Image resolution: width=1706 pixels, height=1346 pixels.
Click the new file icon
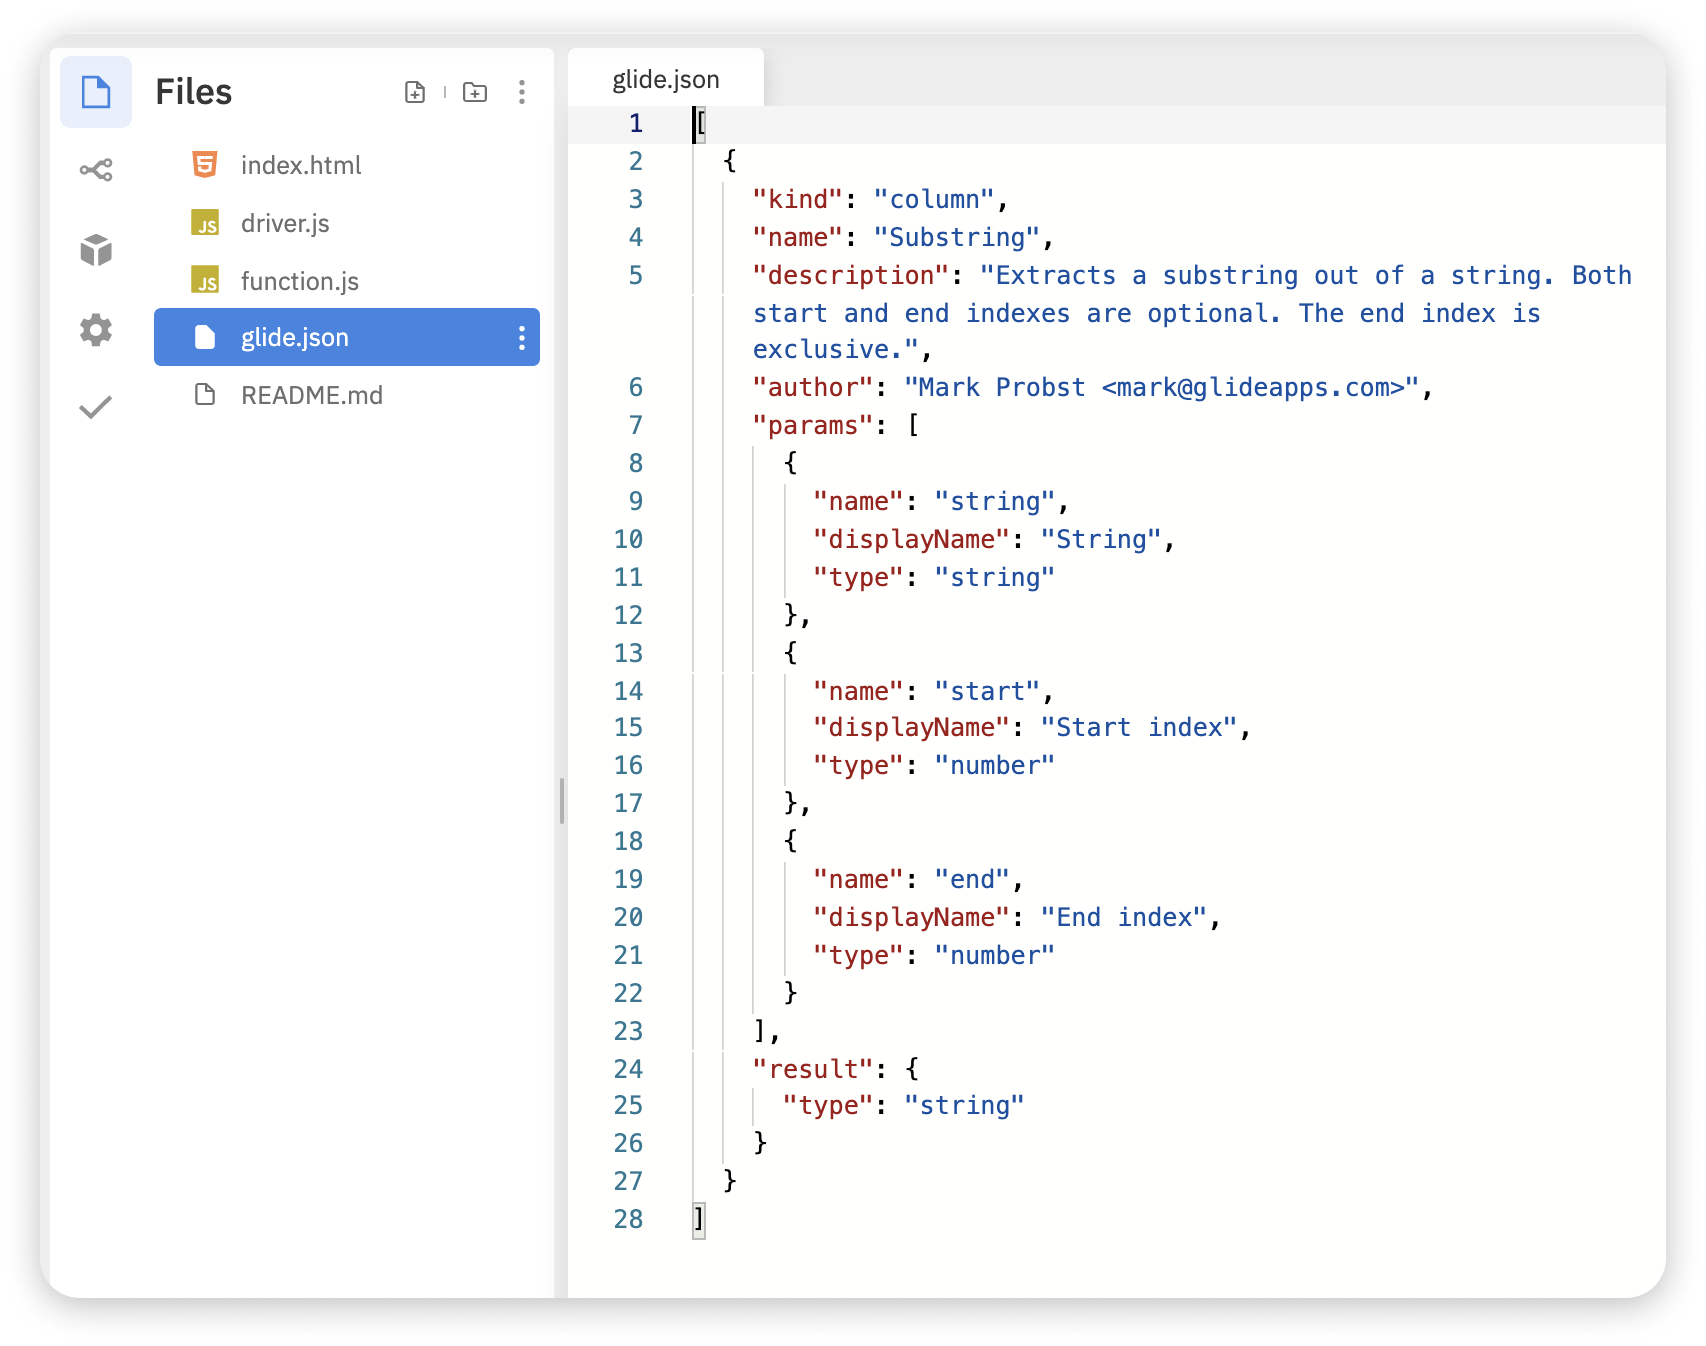tap(415, 92)
